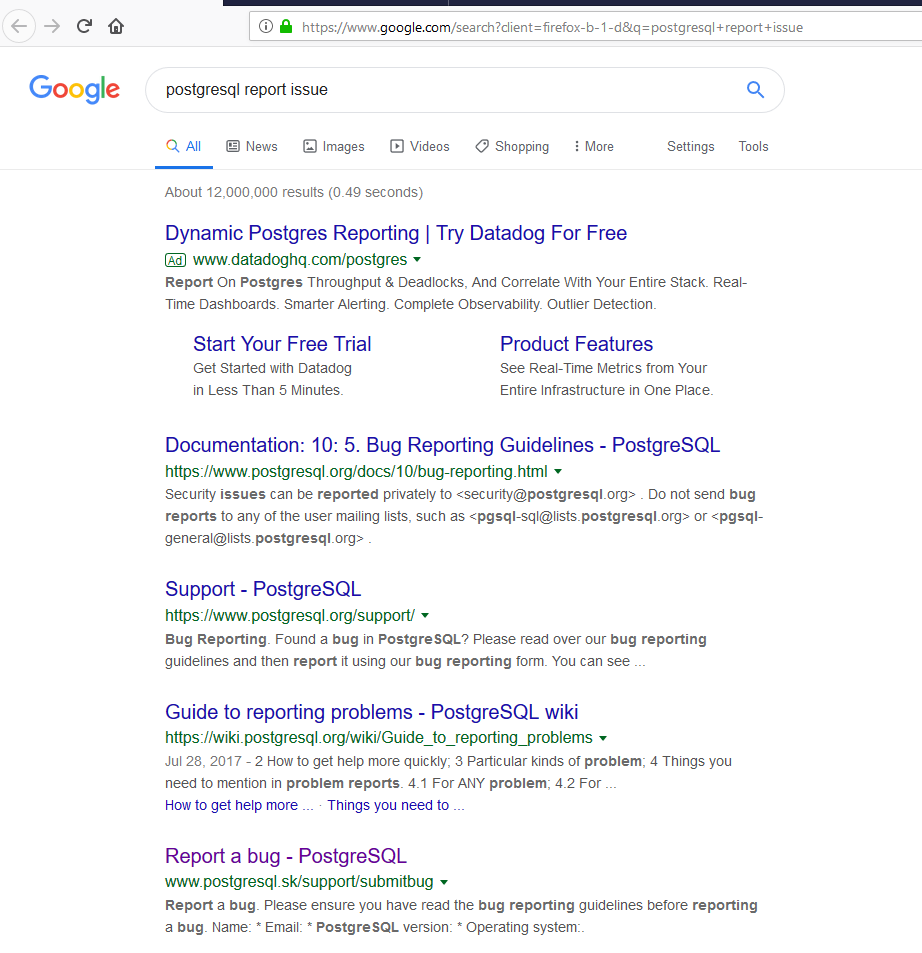Expand dropdown arrow next to datadoghq.com URL

point(417,260)
